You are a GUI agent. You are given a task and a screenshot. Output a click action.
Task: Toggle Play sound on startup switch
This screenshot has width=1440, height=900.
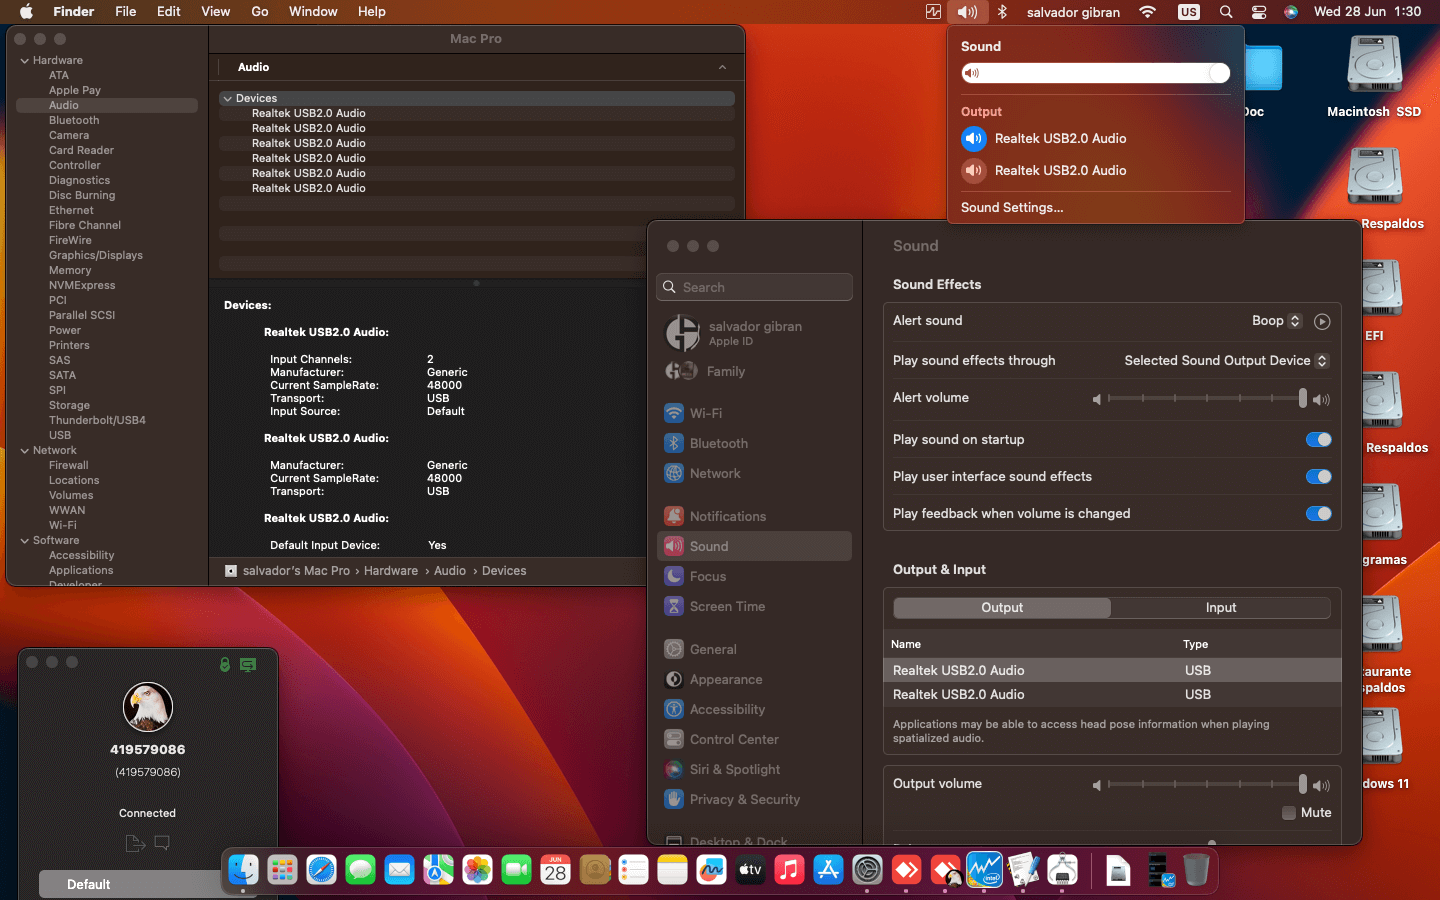point(1319,440)
